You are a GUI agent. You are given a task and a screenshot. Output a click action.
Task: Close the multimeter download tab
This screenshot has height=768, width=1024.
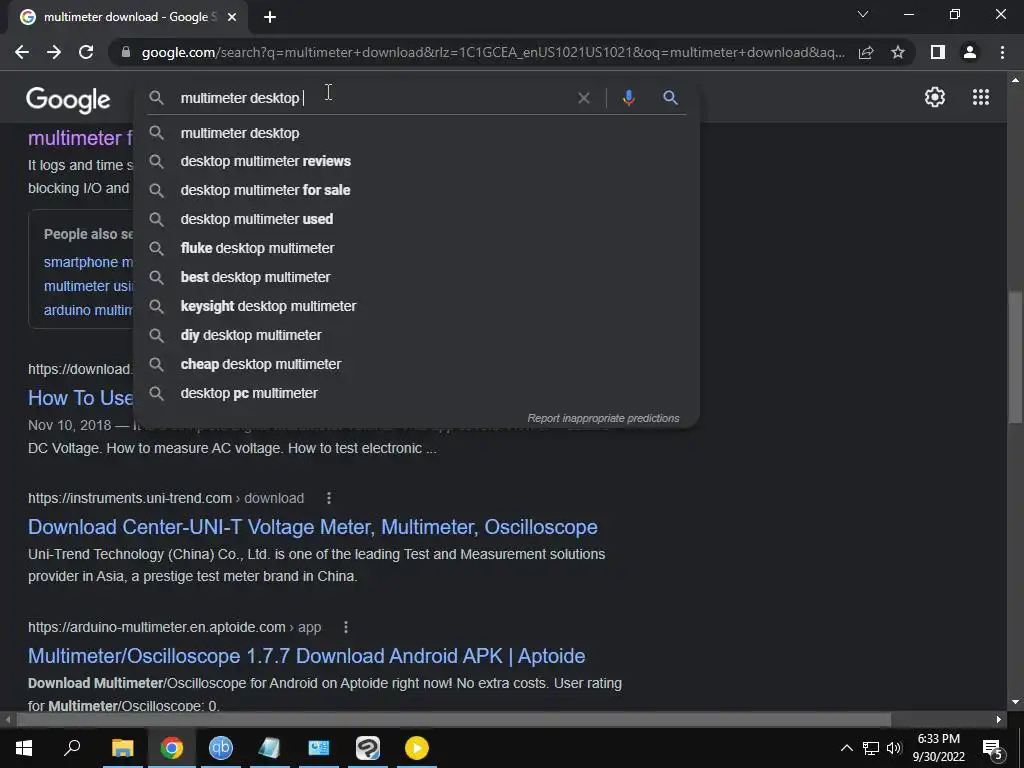232,17
